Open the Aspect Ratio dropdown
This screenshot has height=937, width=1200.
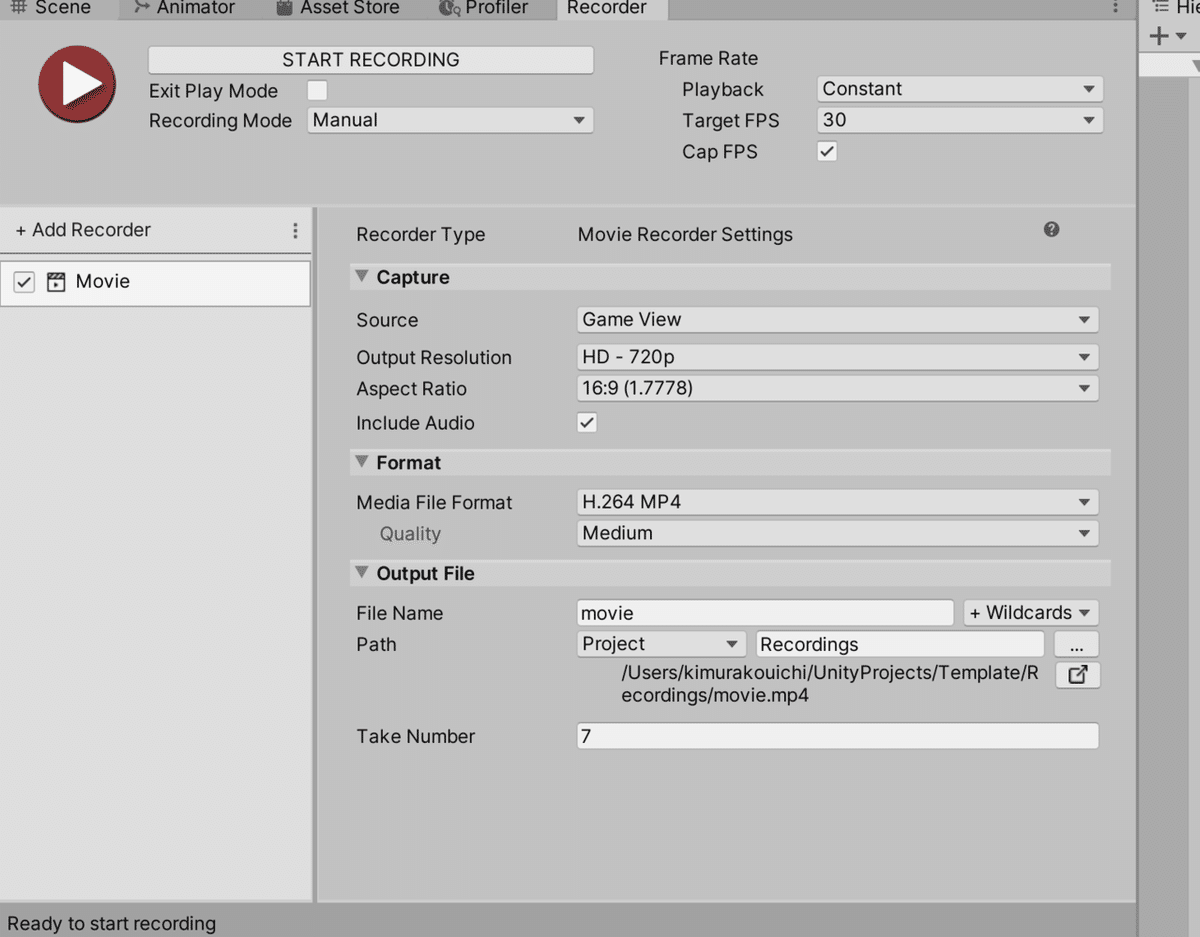pos(838,388)
